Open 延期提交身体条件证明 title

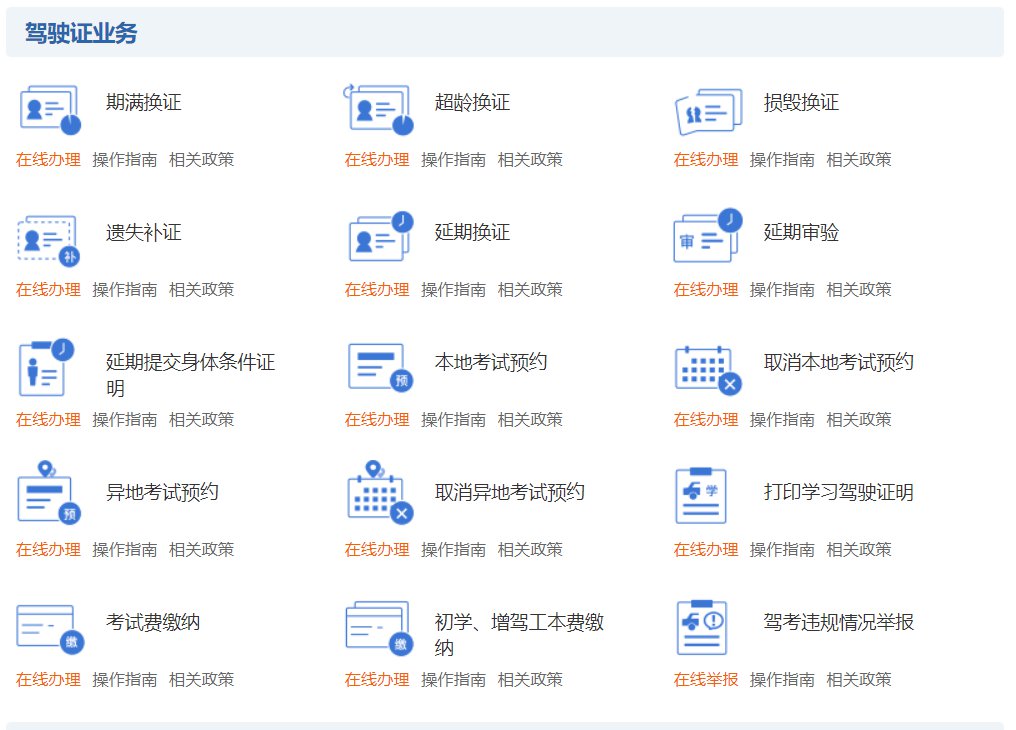[x=191, y=375]
